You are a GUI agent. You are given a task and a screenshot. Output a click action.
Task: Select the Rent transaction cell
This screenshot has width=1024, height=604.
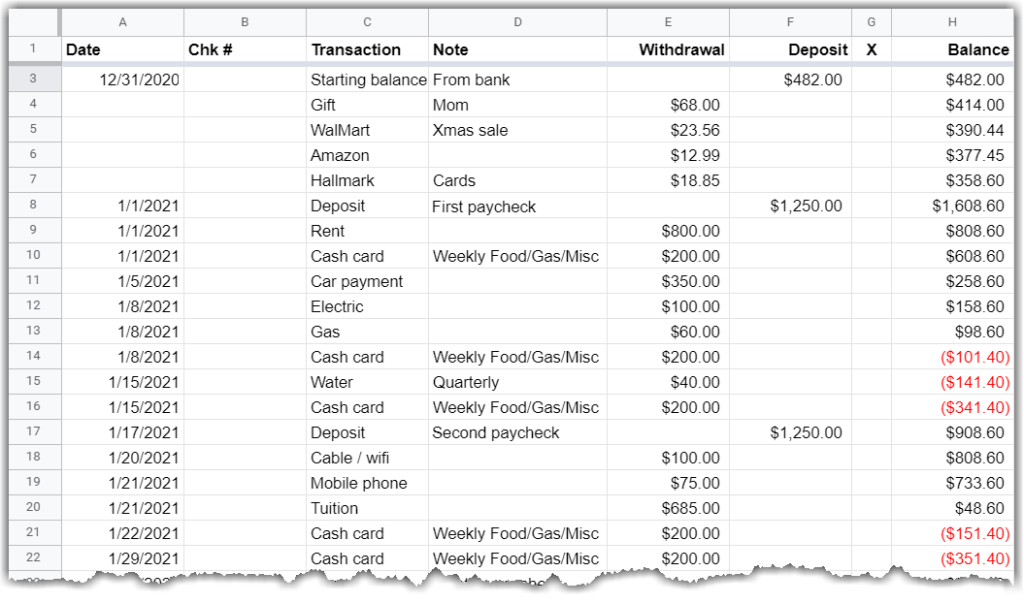pos(367,231)
